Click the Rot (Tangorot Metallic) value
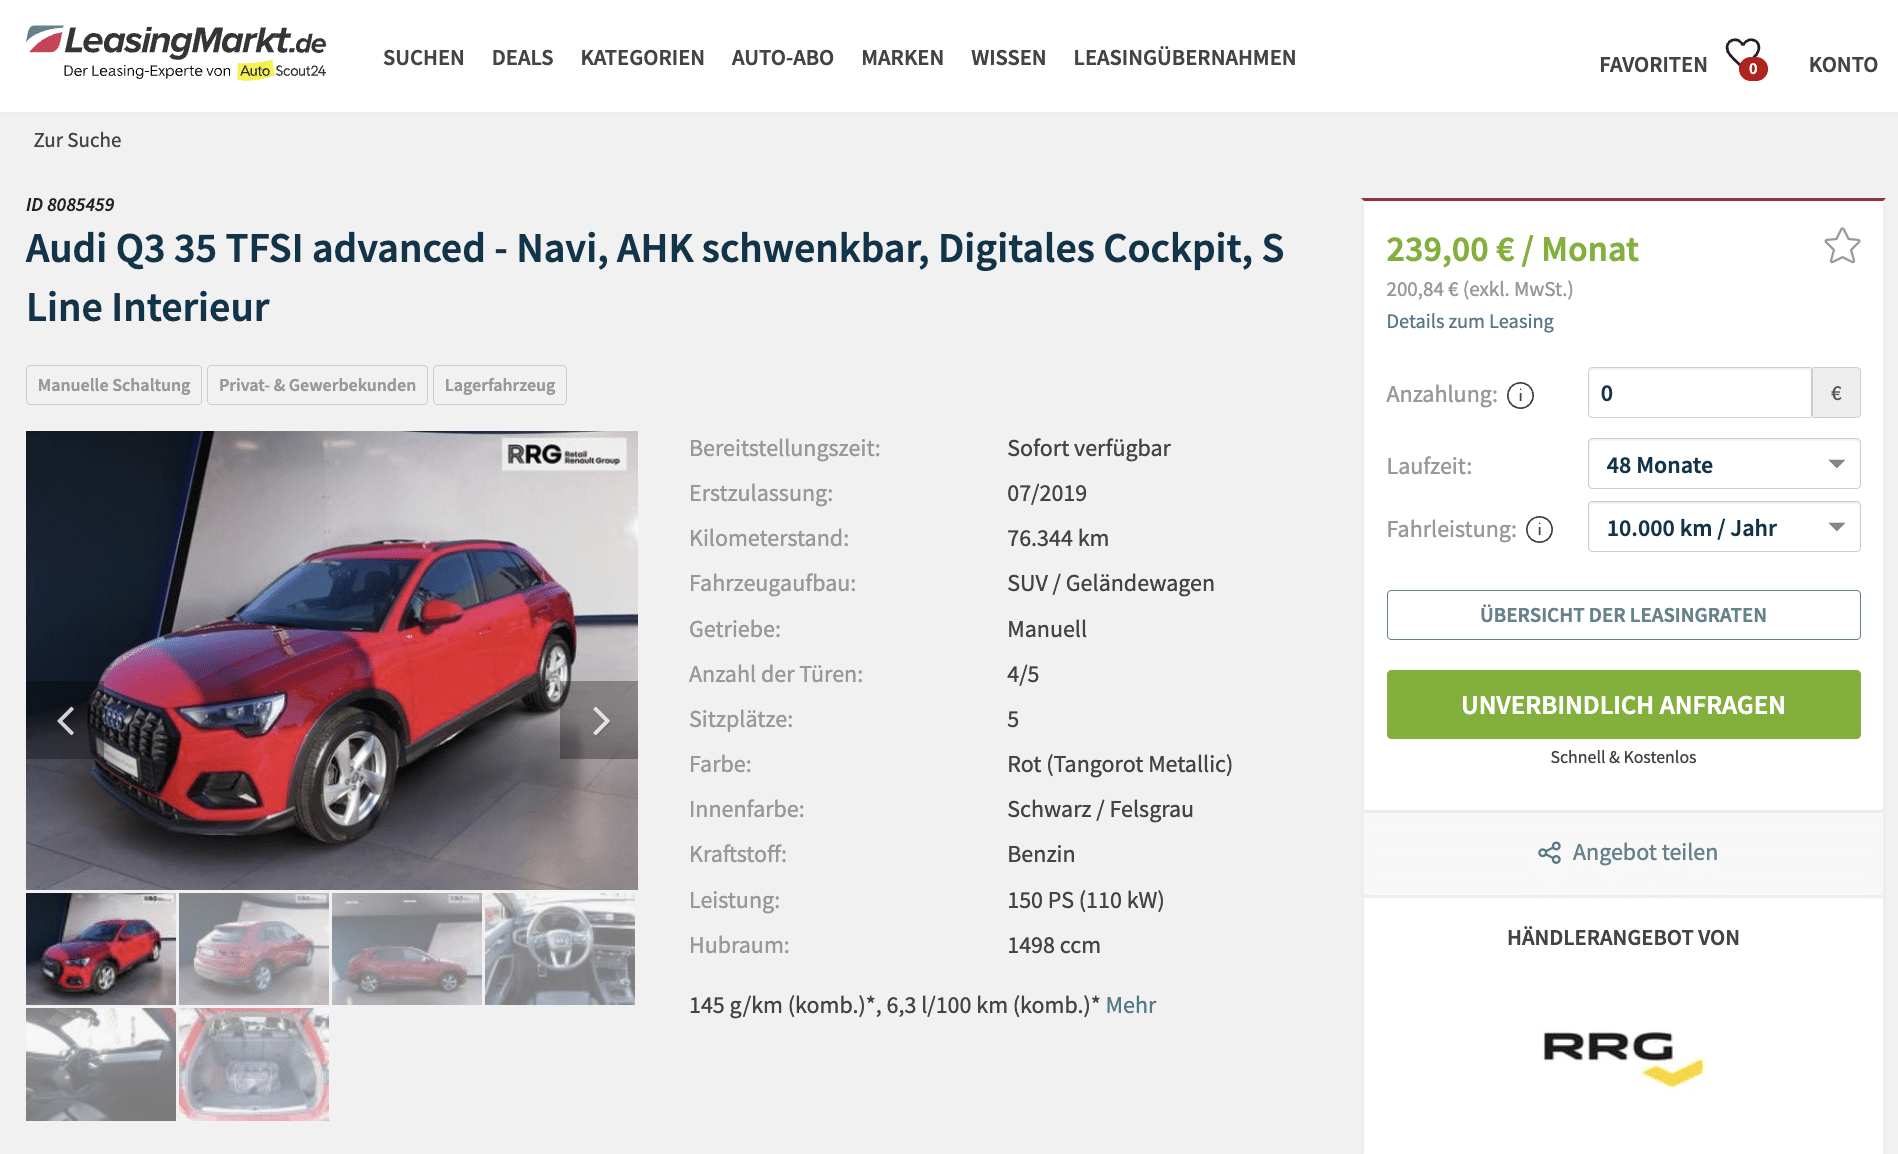This screenshot has width=1898, height=1154. click(x=1119, y=764)
